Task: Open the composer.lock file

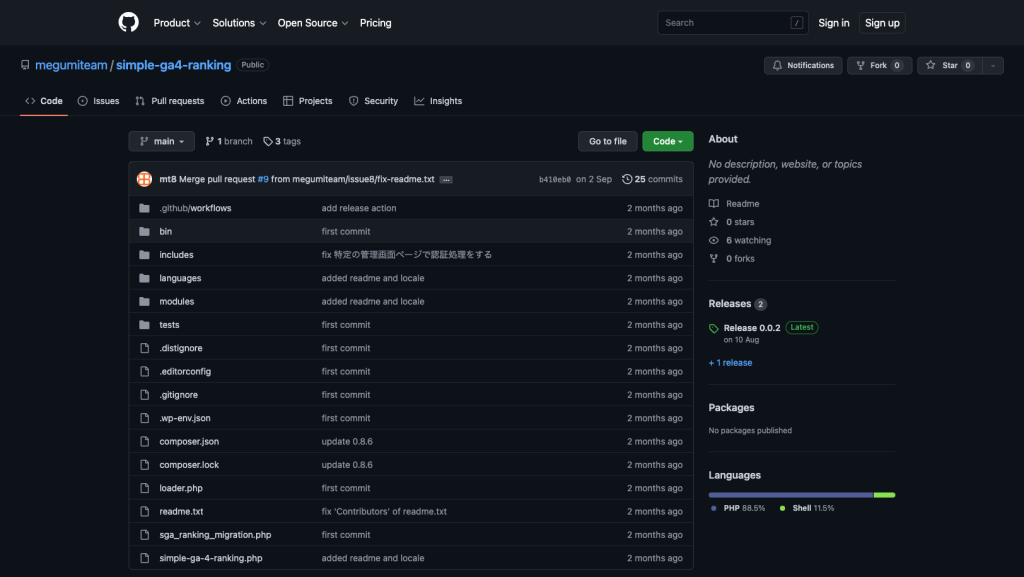Action: pos(189,465)
